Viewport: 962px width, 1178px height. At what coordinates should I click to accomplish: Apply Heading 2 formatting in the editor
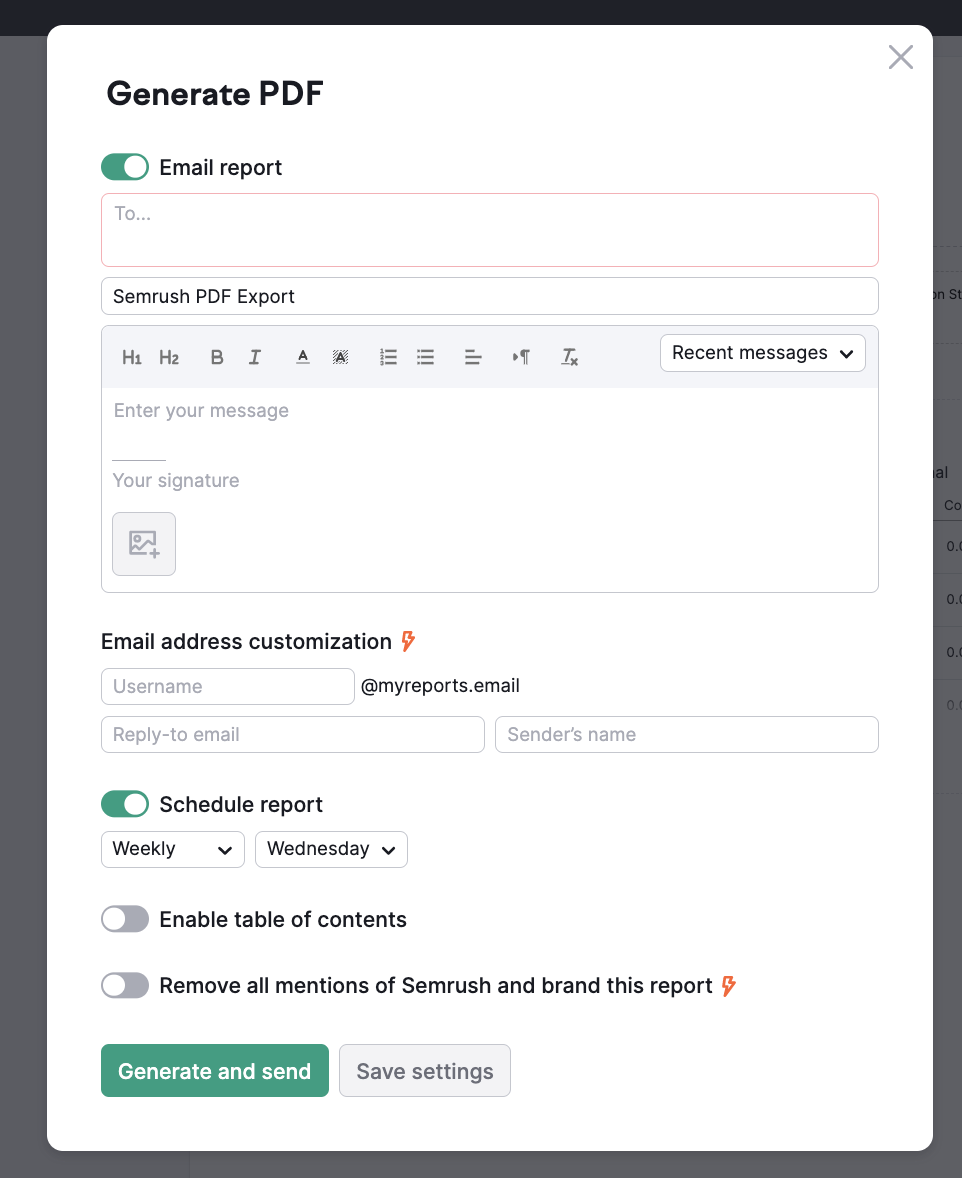click(x=169, y=358)
